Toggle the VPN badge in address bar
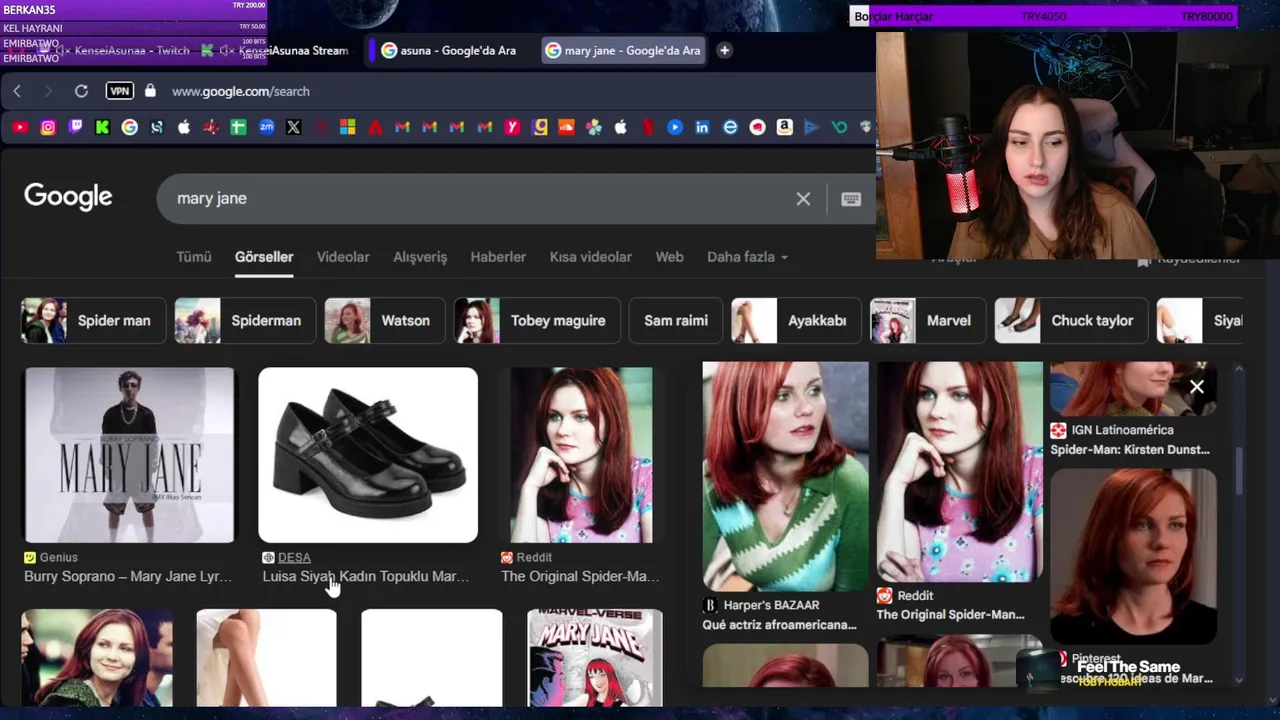The image size is (1280, 720). (x=120, y=91)
